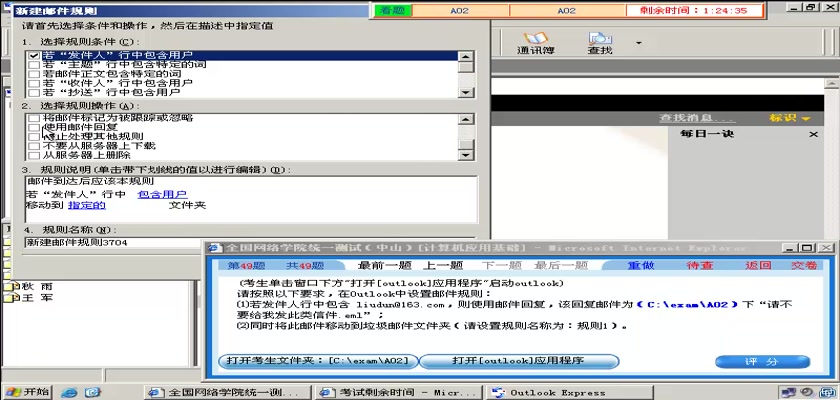Click scroll-down arrow in conditions list
Image resolution: width=840 pixels, height=400 pixels.
click(x=466, y=92)
